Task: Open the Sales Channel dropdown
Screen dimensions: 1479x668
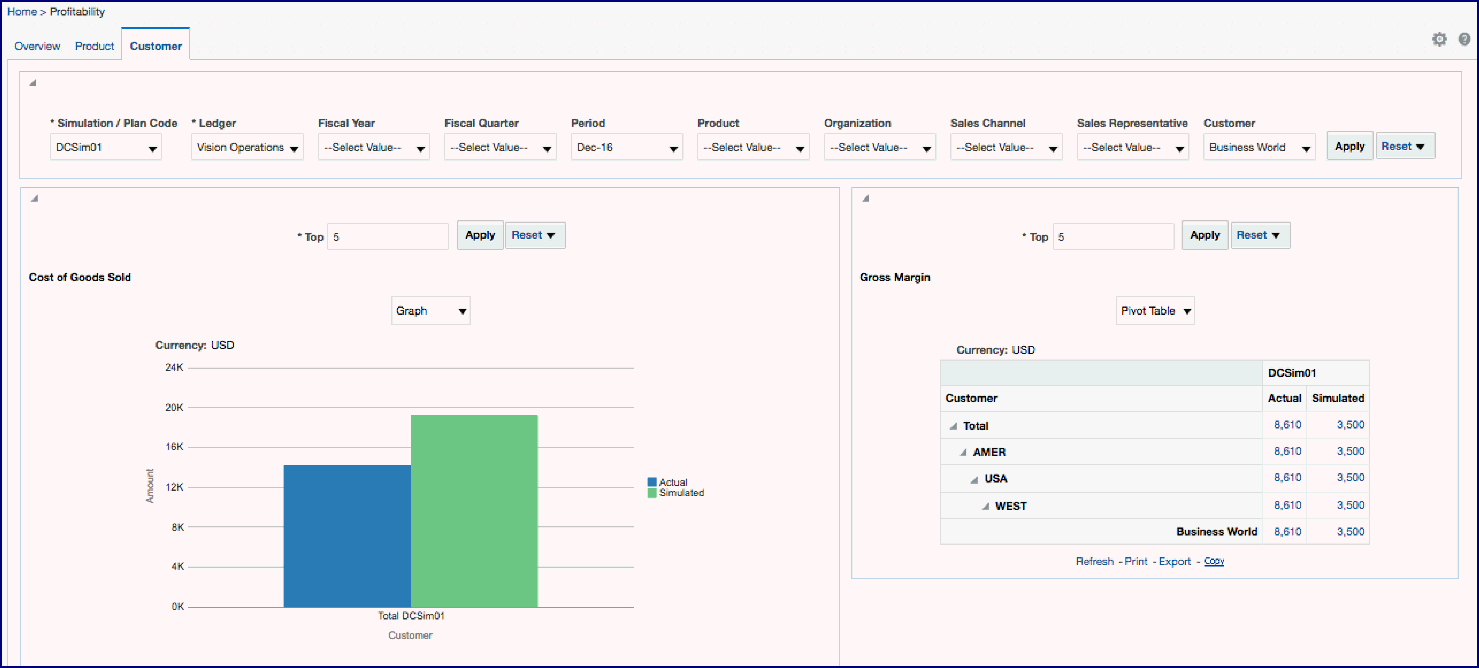Action: point(1006,147)
